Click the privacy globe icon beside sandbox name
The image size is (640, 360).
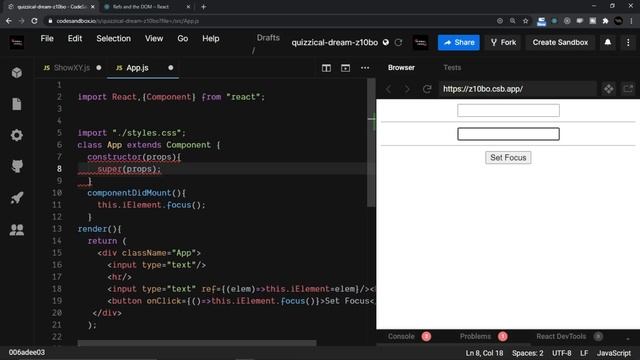[x=386, y=42]
